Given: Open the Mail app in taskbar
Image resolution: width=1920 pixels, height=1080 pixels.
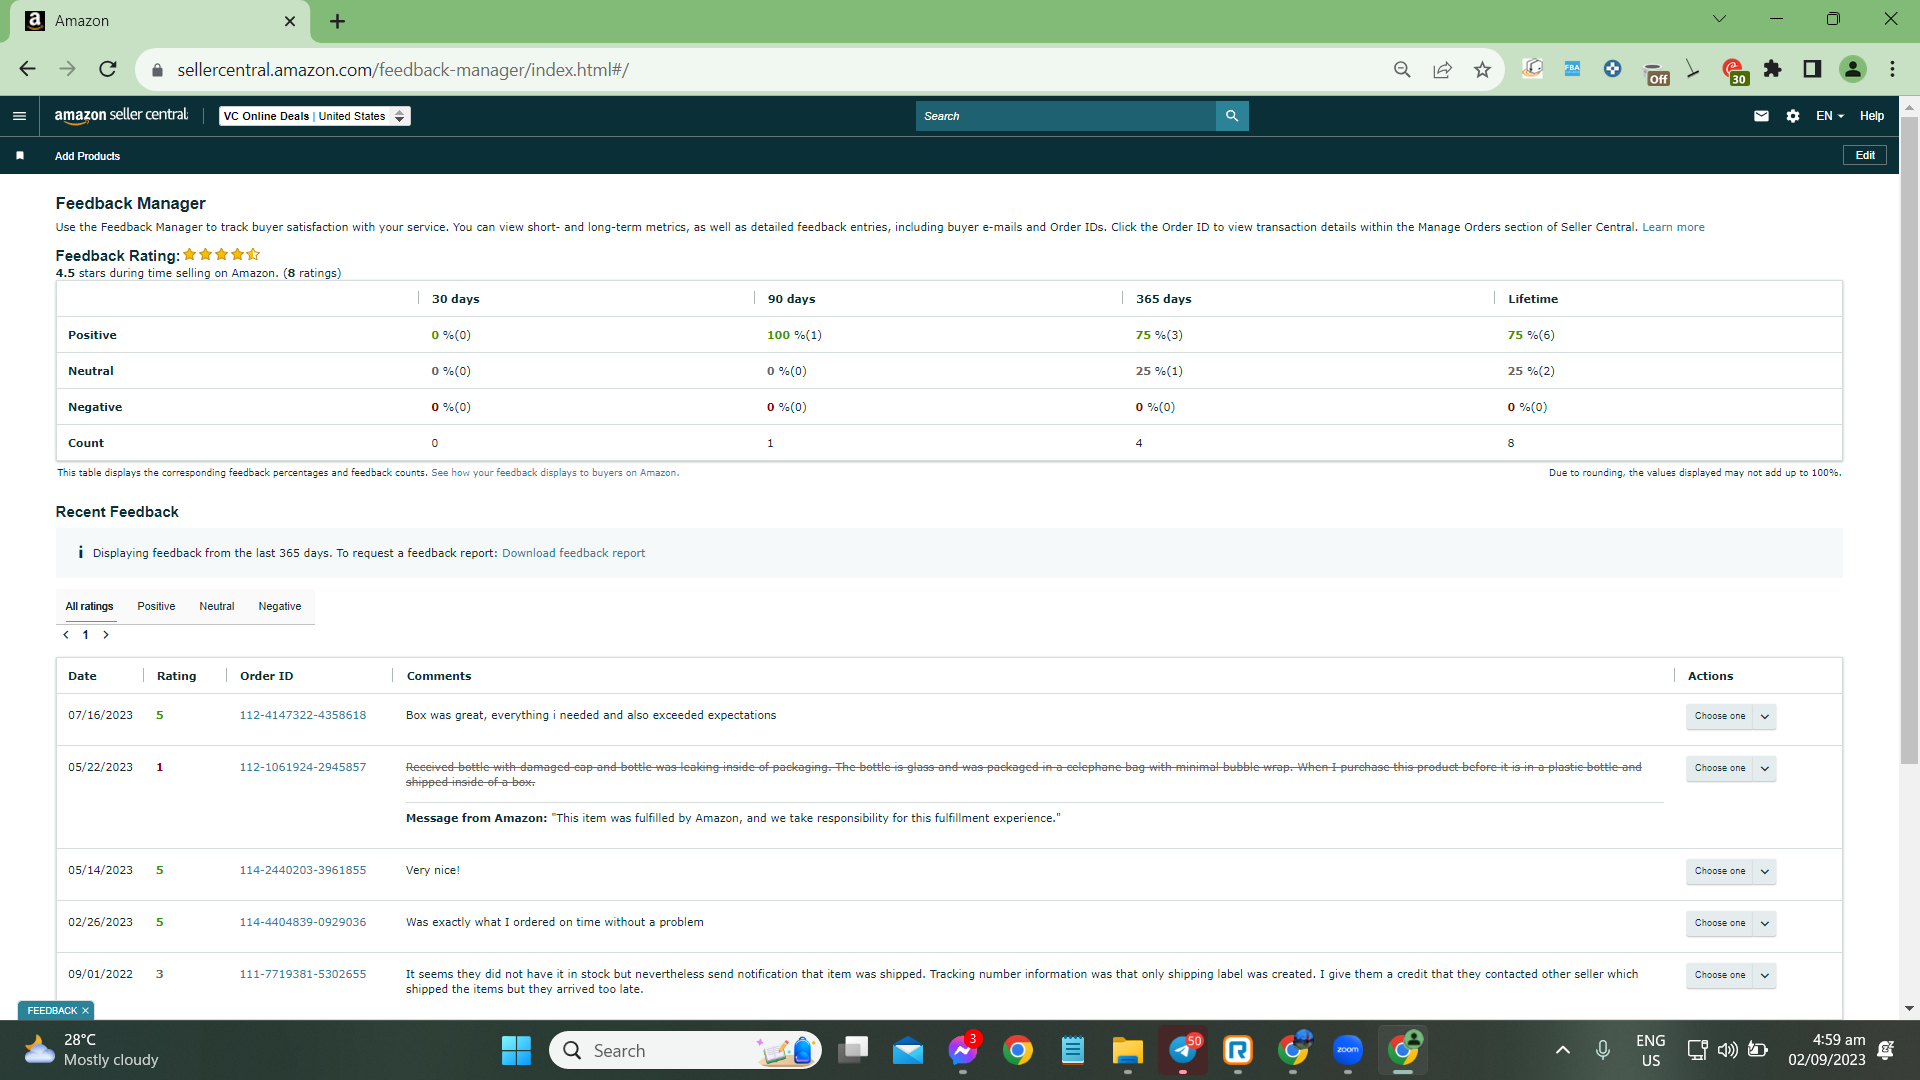Looking at the screenshot, I should point(908,1050).
